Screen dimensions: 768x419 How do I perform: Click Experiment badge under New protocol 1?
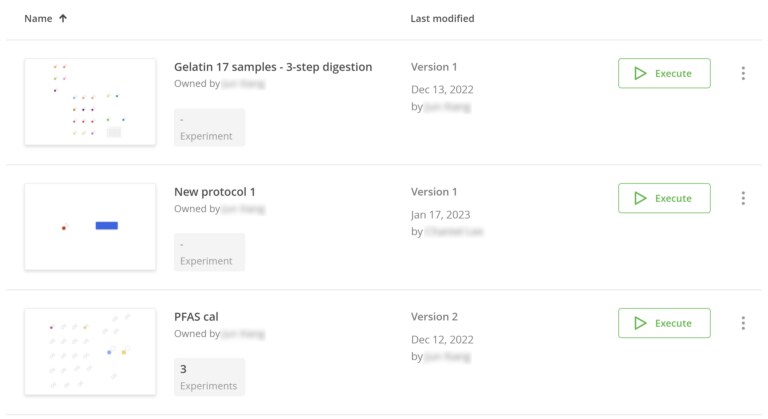pos(209,252)
